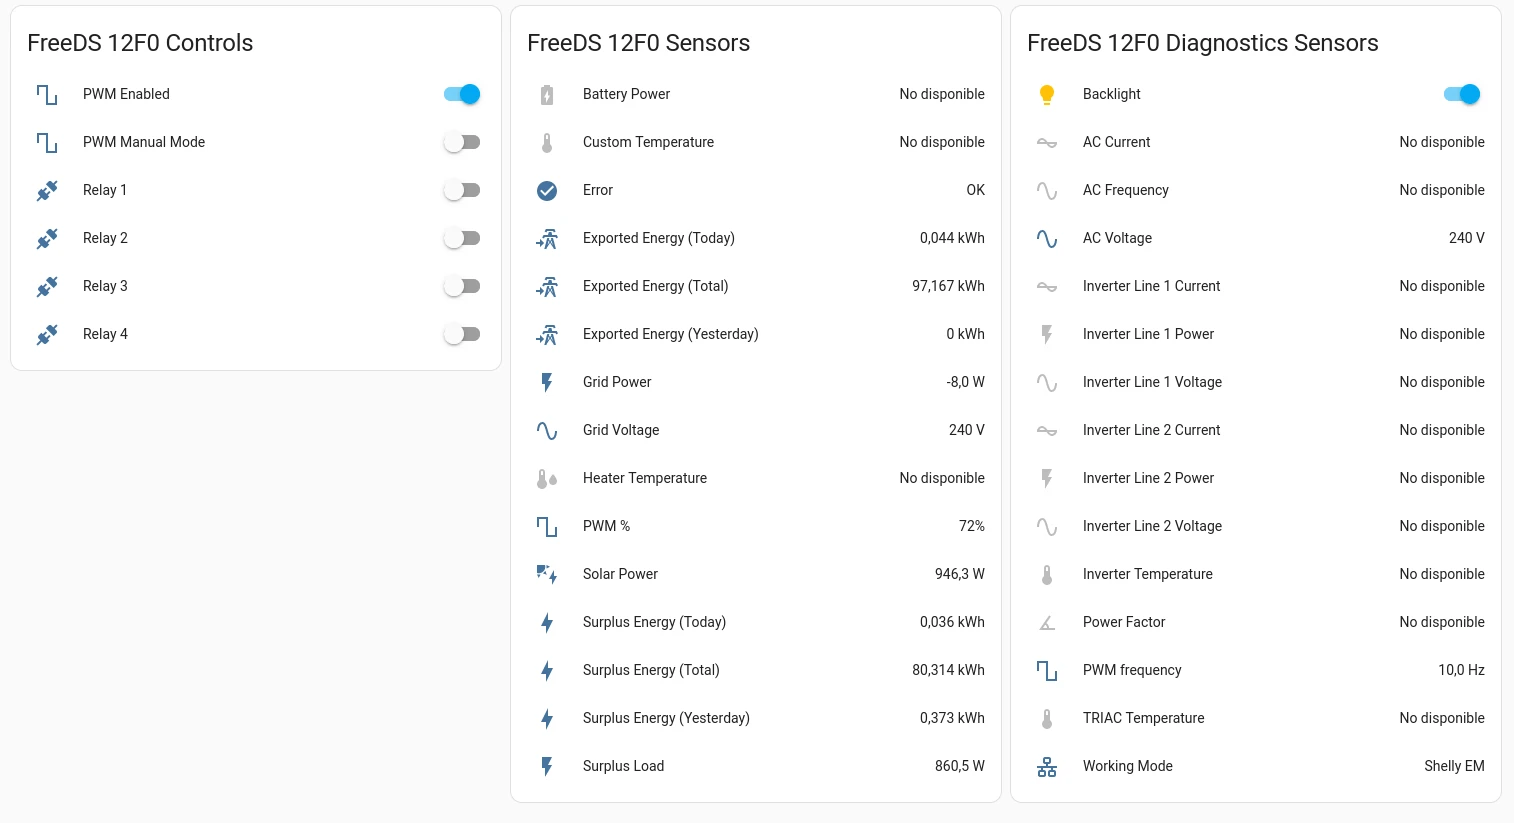Open the Inverter Line 2 Voltage entity

tap(1256, 526)
